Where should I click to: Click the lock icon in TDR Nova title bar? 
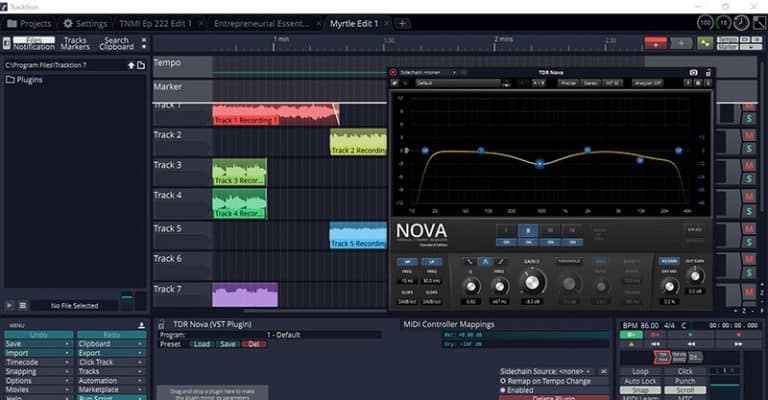pyautogui.click(x=708, y=72)
